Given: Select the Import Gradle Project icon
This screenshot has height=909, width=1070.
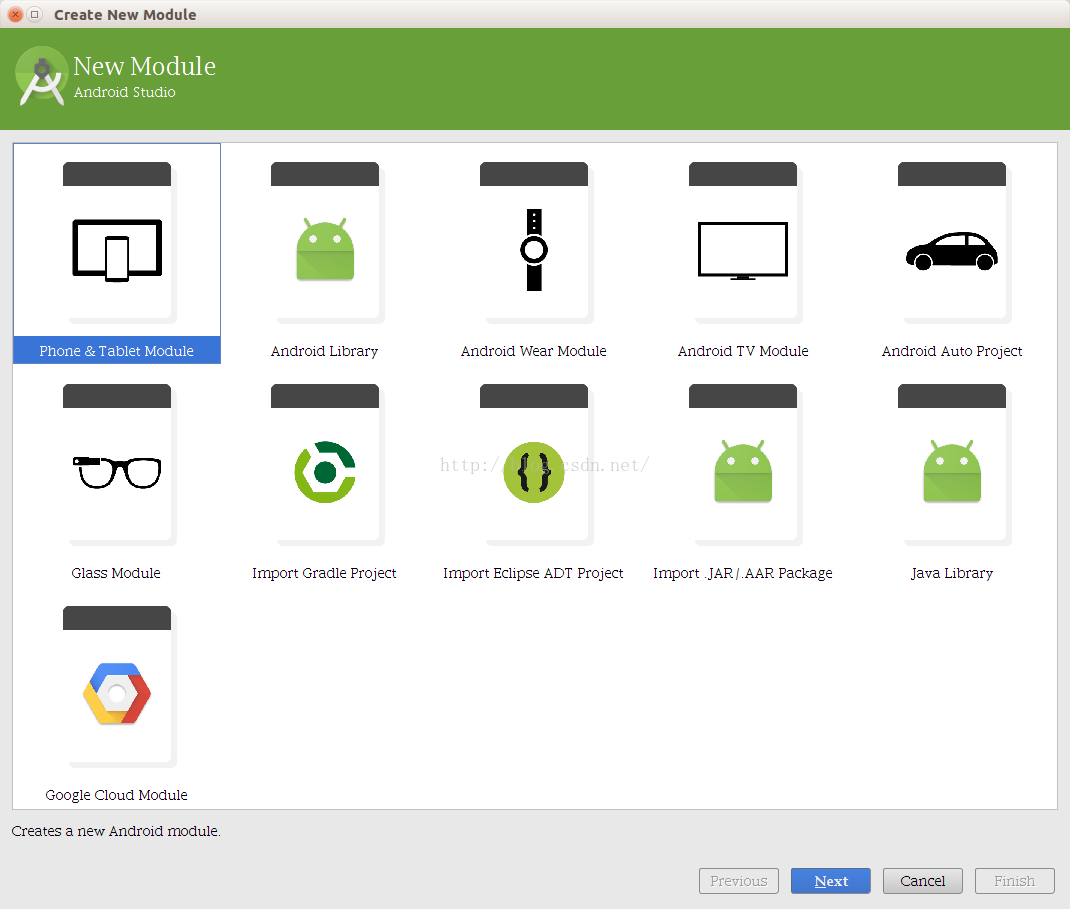Looking at the screenshot, I should (x=325, y=472).
